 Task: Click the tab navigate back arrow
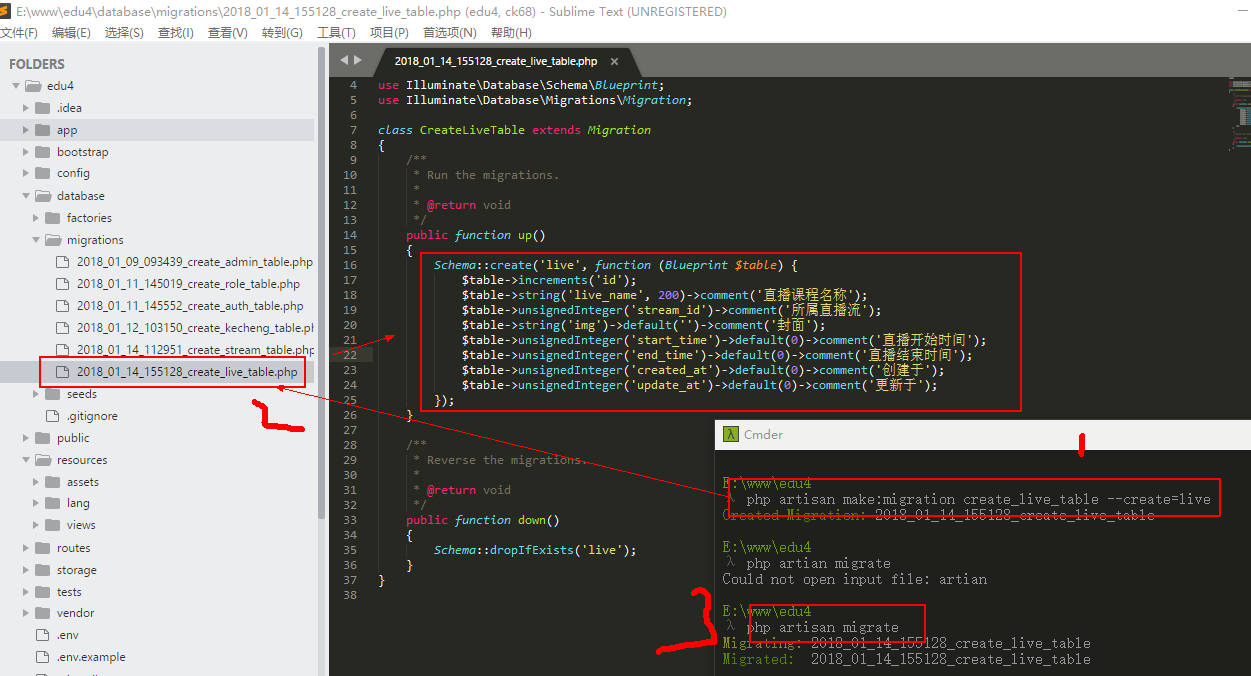[344, 60]
